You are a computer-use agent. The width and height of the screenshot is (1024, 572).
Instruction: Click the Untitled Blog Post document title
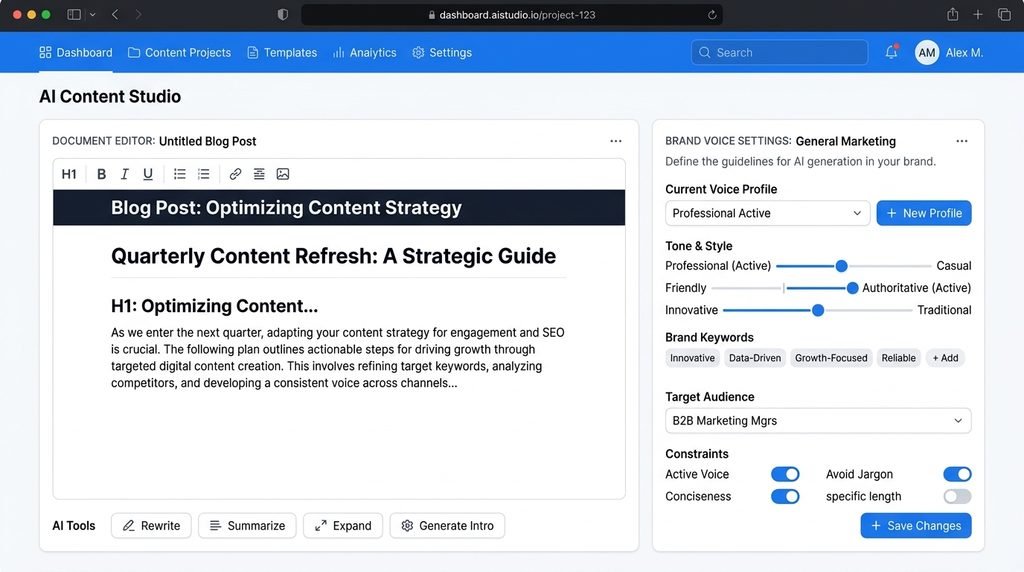click(x=208, y=141)
